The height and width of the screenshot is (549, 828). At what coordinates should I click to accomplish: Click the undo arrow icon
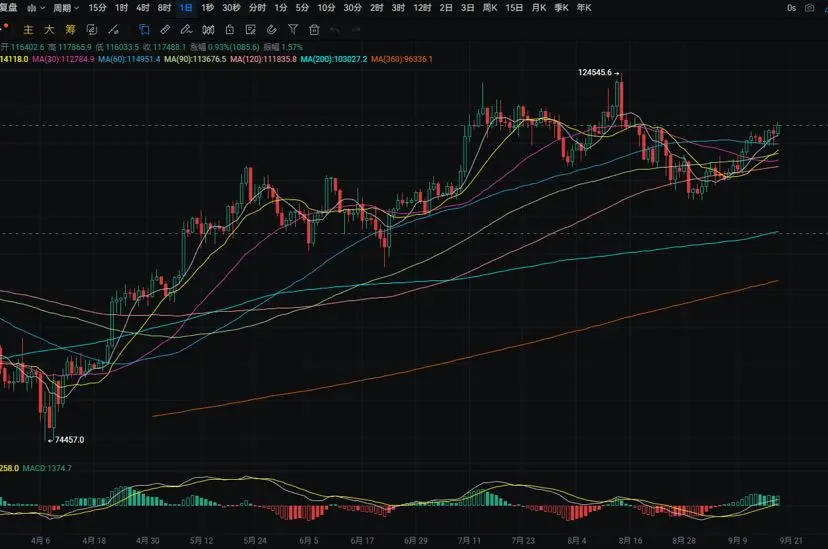click(x=335, y=30)
